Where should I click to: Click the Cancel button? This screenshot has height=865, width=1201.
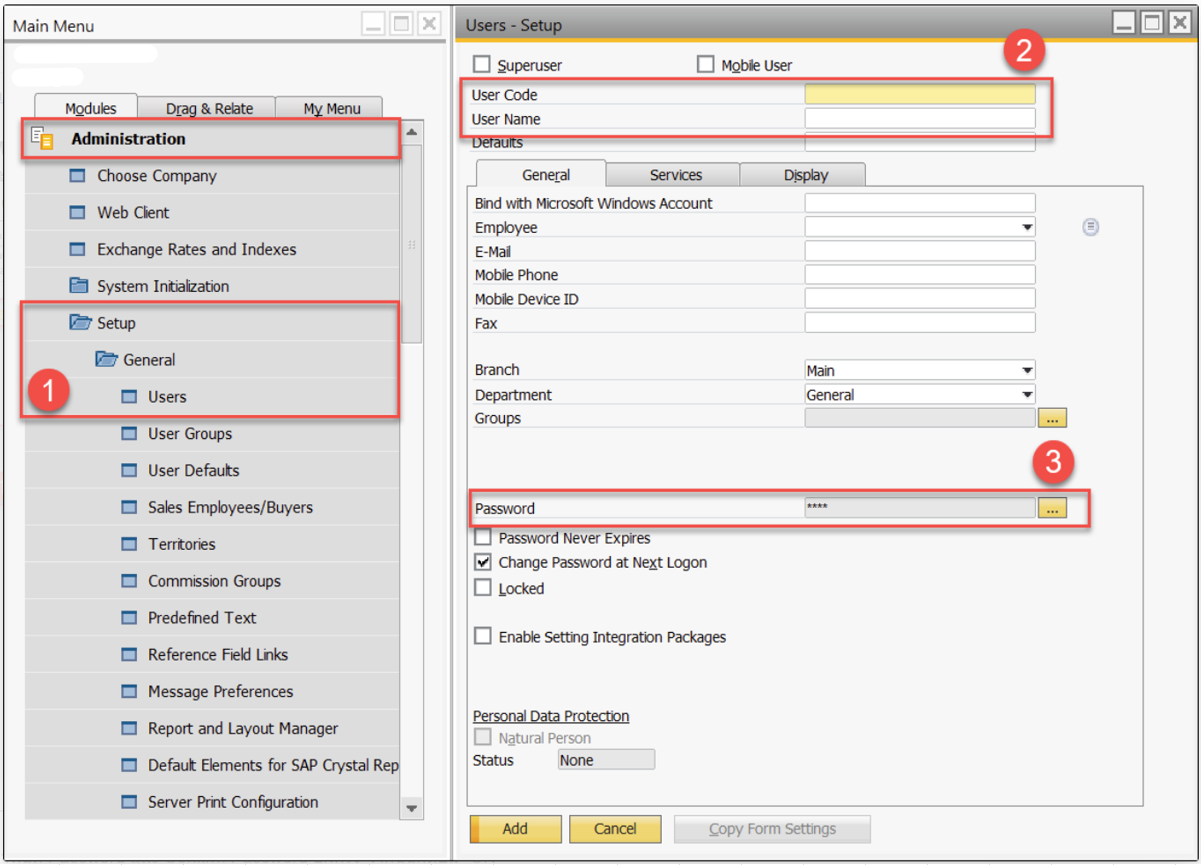[615, 829]
